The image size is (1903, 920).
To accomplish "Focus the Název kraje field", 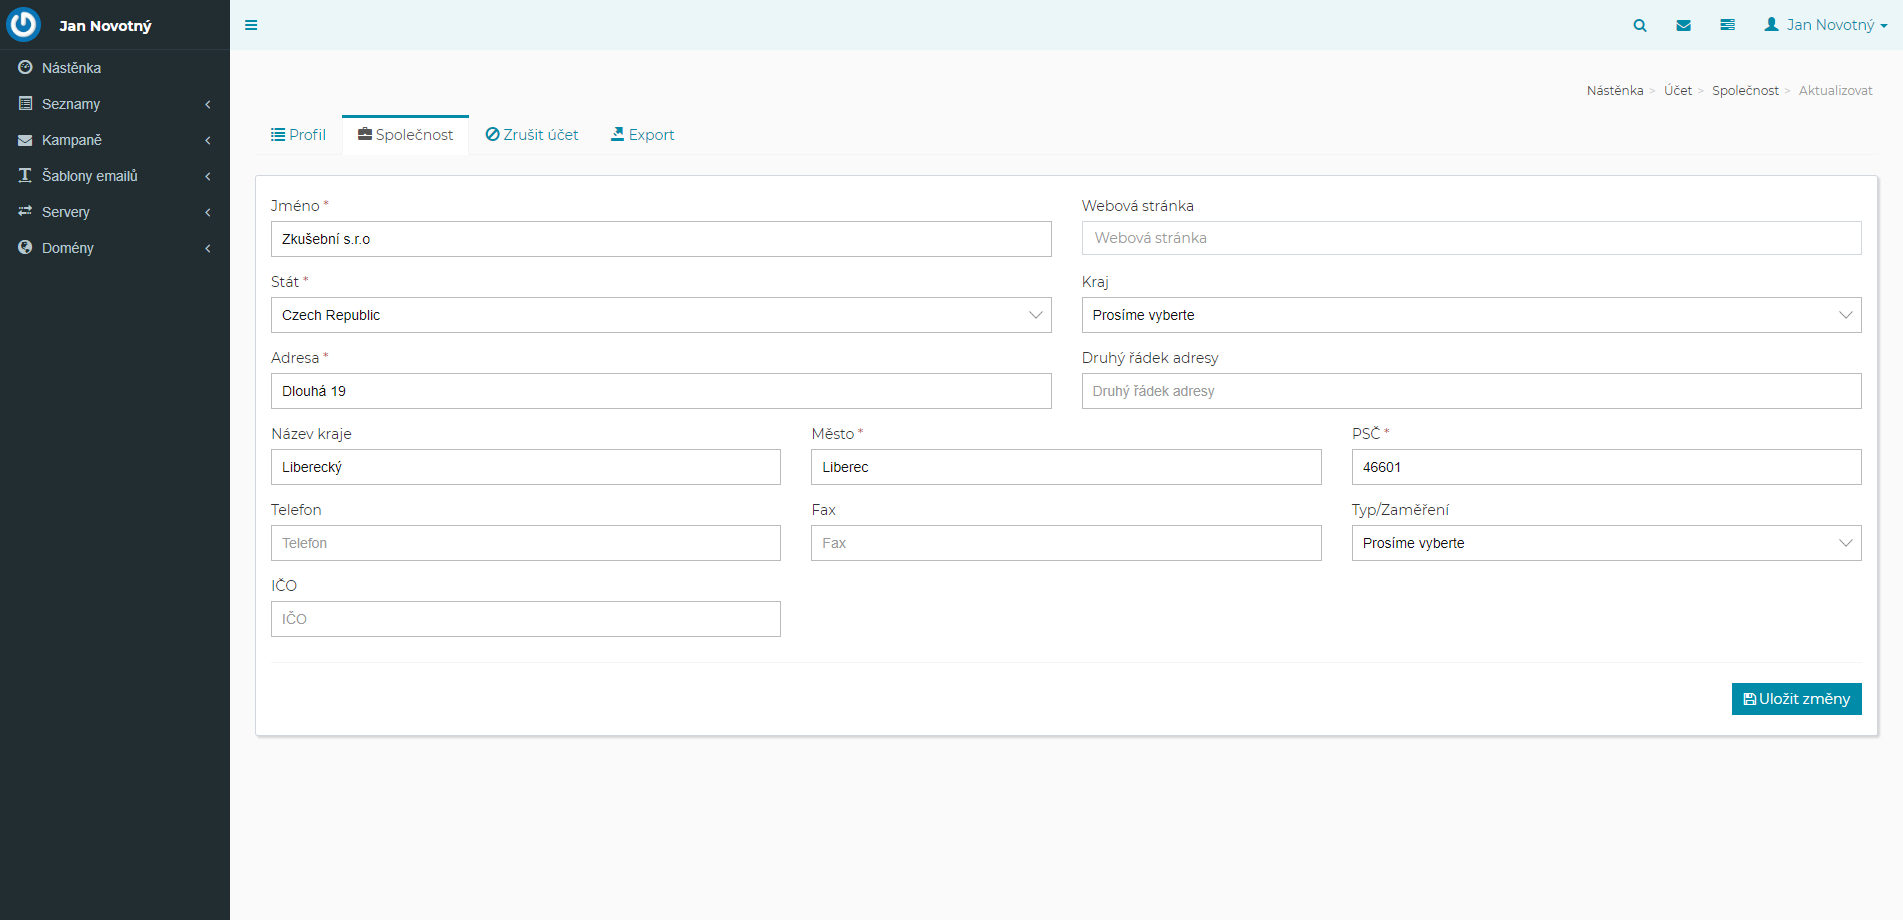I will point(526,467).
